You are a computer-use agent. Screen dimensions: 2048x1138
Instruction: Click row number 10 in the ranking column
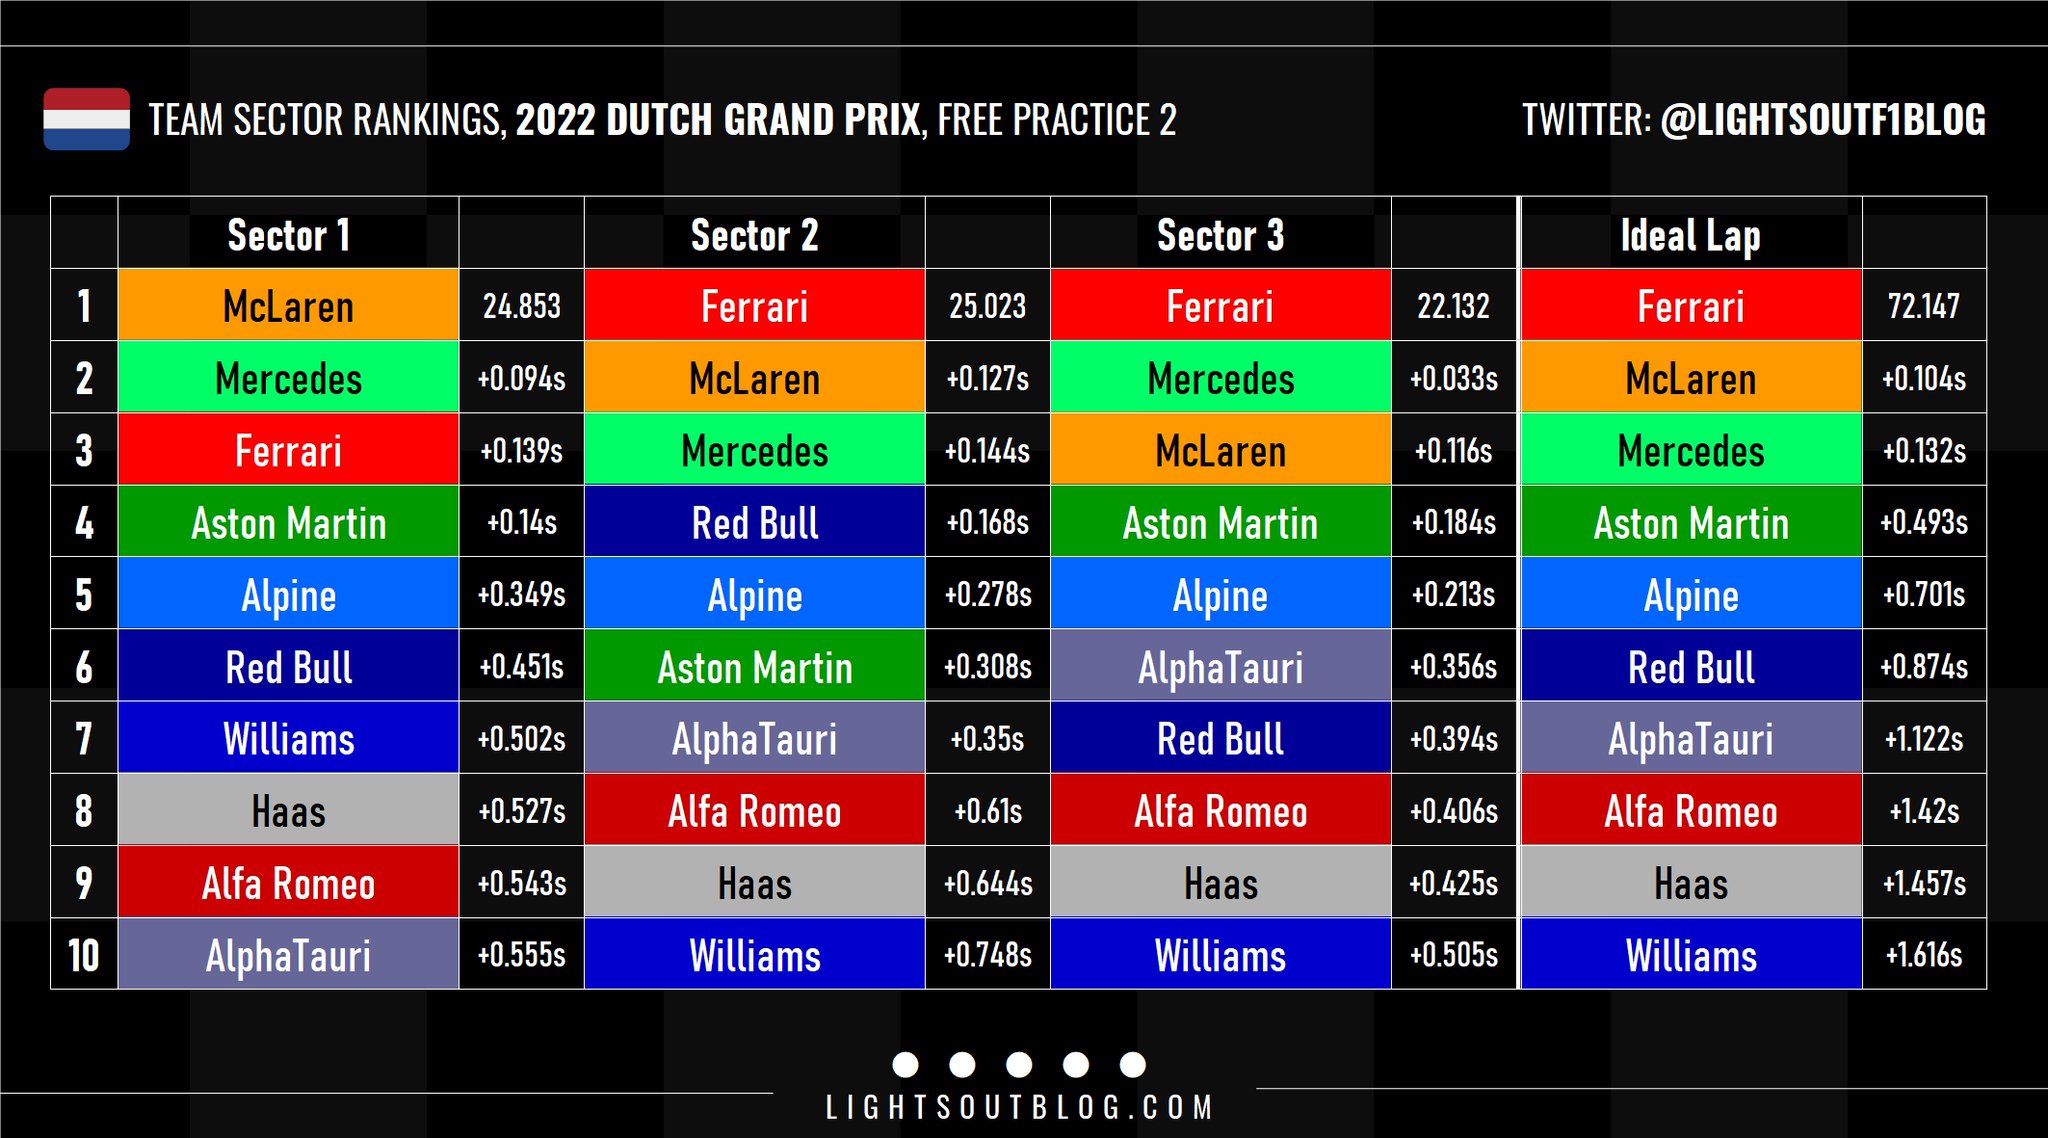pos(84,955)
